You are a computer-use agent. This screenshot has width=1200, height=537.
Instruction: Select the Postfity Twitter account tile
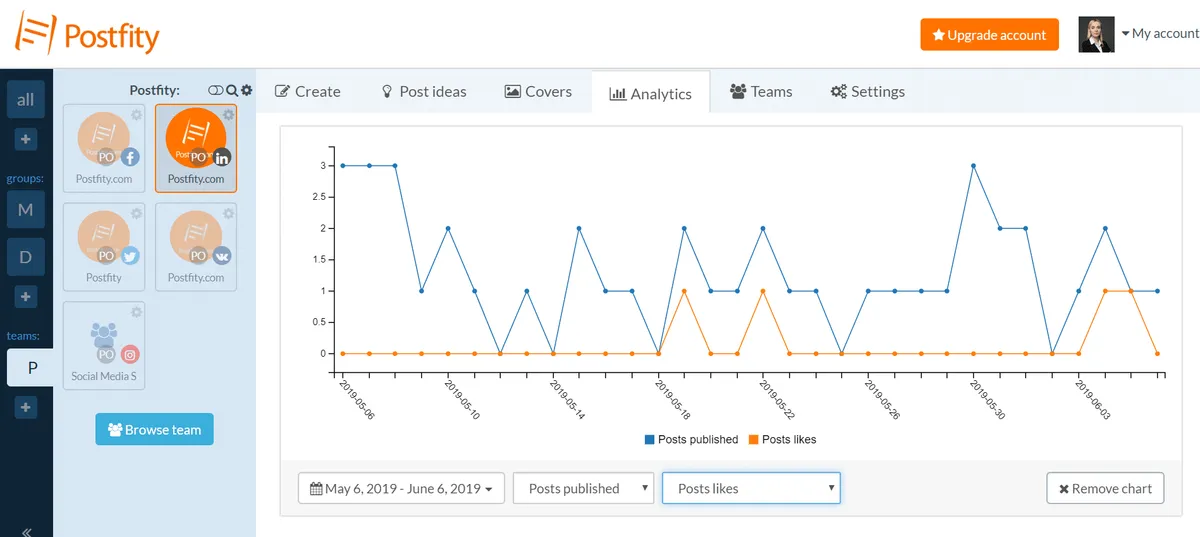pyautogui.click(x=104, y=247)
